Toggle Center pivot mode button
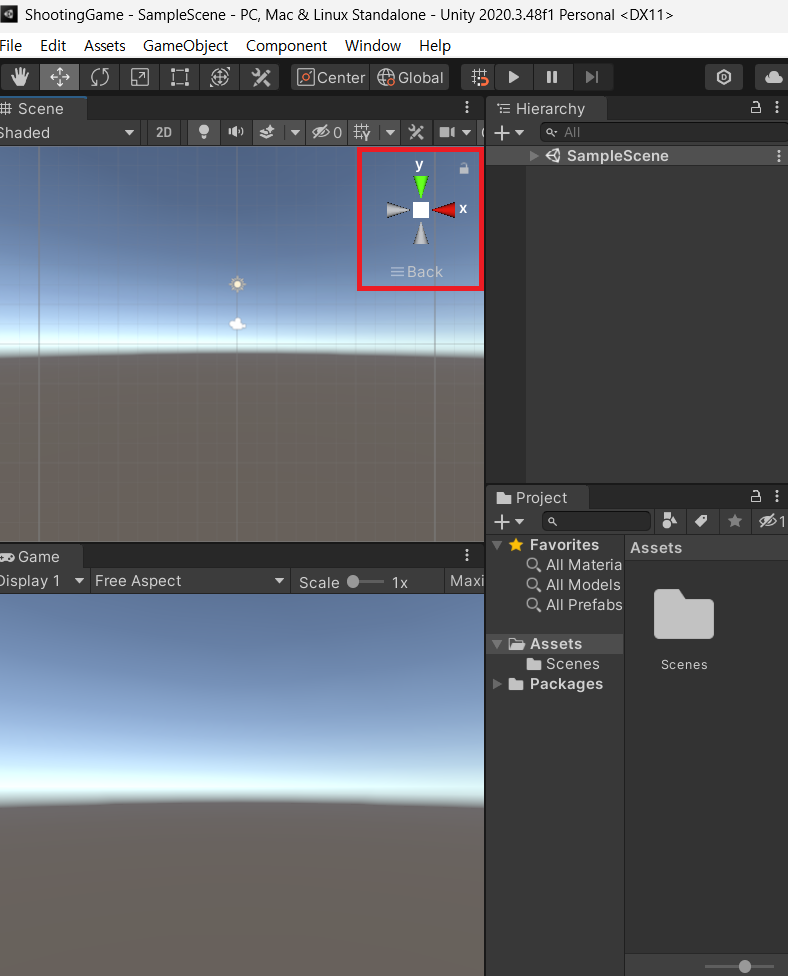The image size is (788, 976). pyautogui.click(x=331, y=77)
